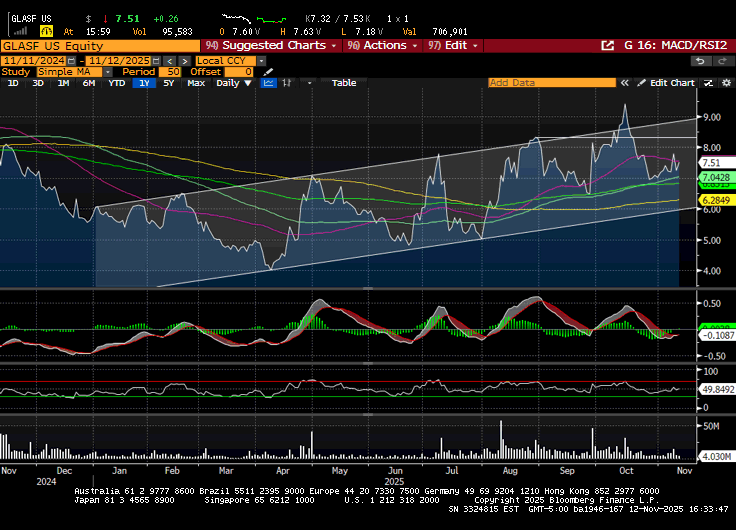This screenshot has width=736, height=530.
Task: Click the 7.51 last price label on axis
Action: (716, 163)
